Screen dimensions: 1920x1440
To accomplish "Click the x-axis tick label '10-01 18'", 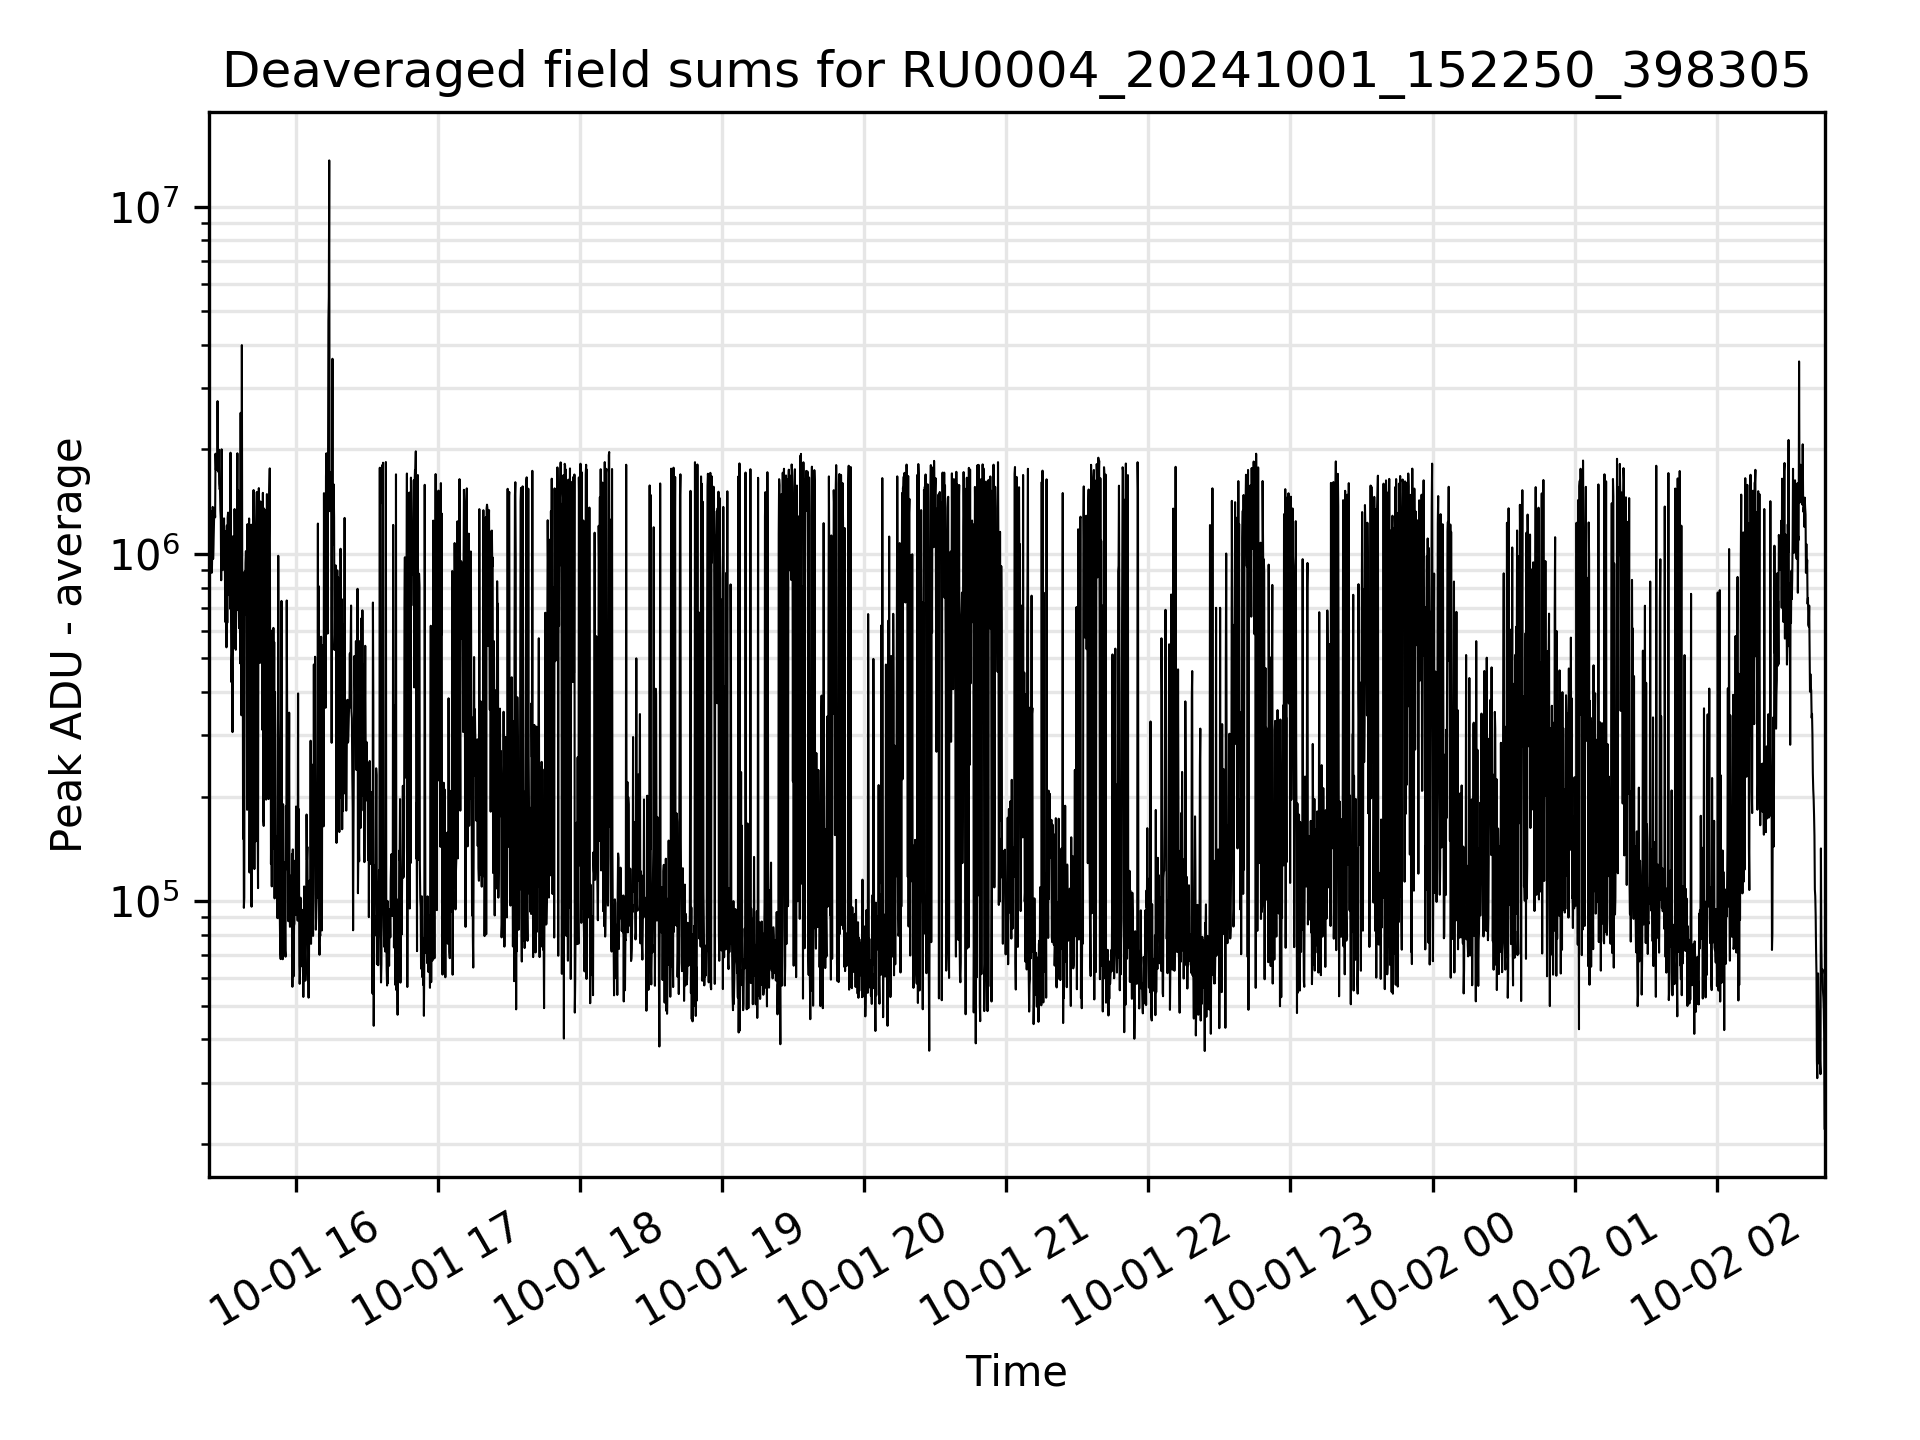I will tap(580, 1270).
